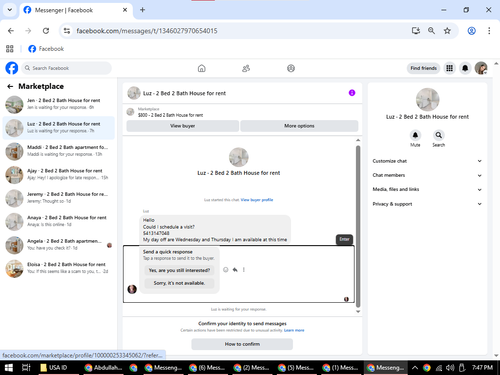
Task: Switch to Abdullah Chrome window on taskbar
Action: pyautogui.click(x=103, y=368)
